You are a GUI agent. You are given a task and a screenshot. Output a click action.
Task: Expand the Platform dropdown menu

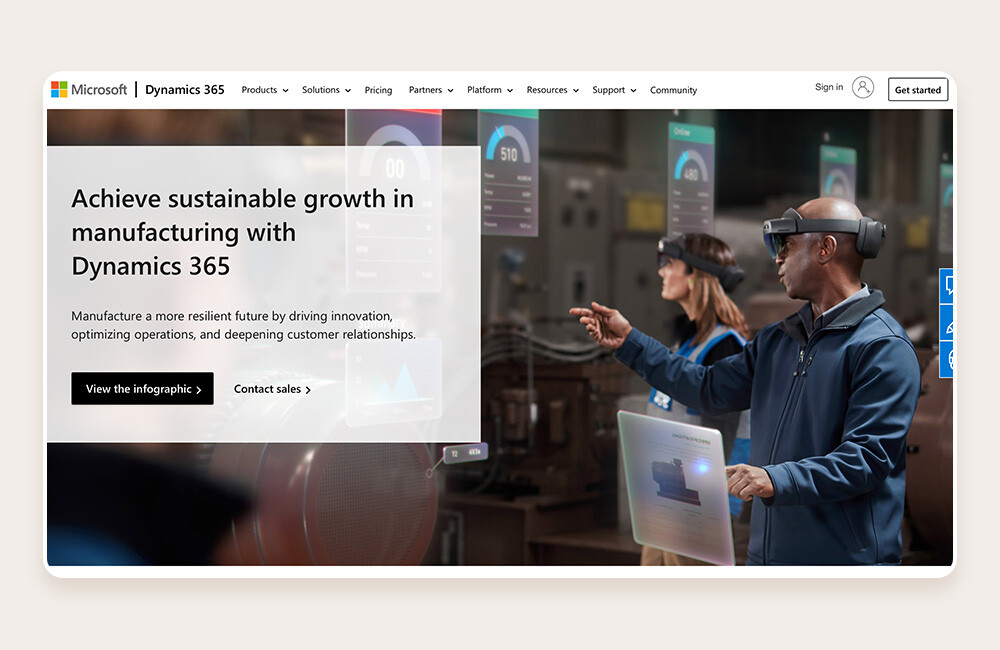[490, 90]
